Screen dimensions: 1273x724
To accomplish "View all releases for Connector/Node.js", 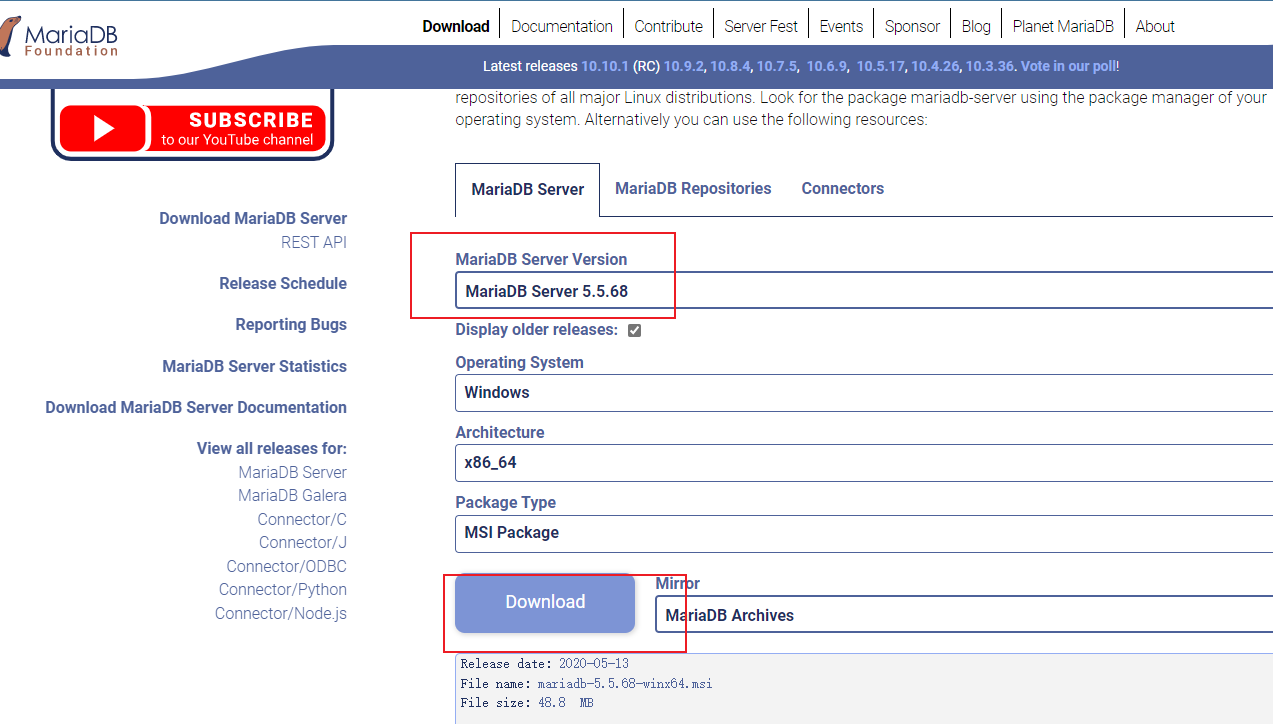I will tap(281, 613).
